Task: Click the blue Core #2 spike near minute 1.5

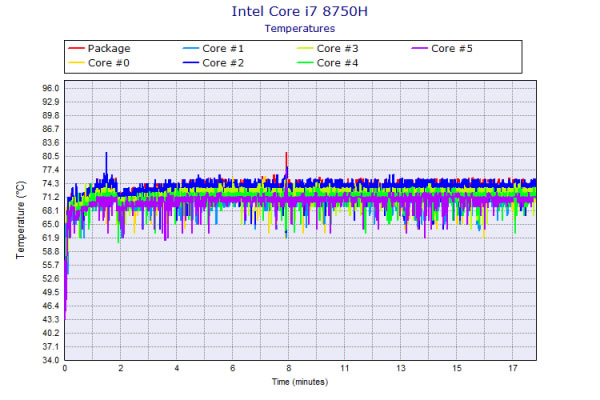Action: tap(106, 161)
